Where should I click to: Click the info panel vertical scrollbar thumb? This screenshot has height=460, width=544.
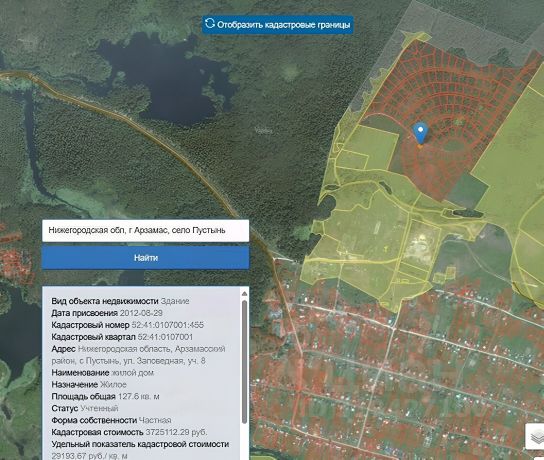point(244,362)
